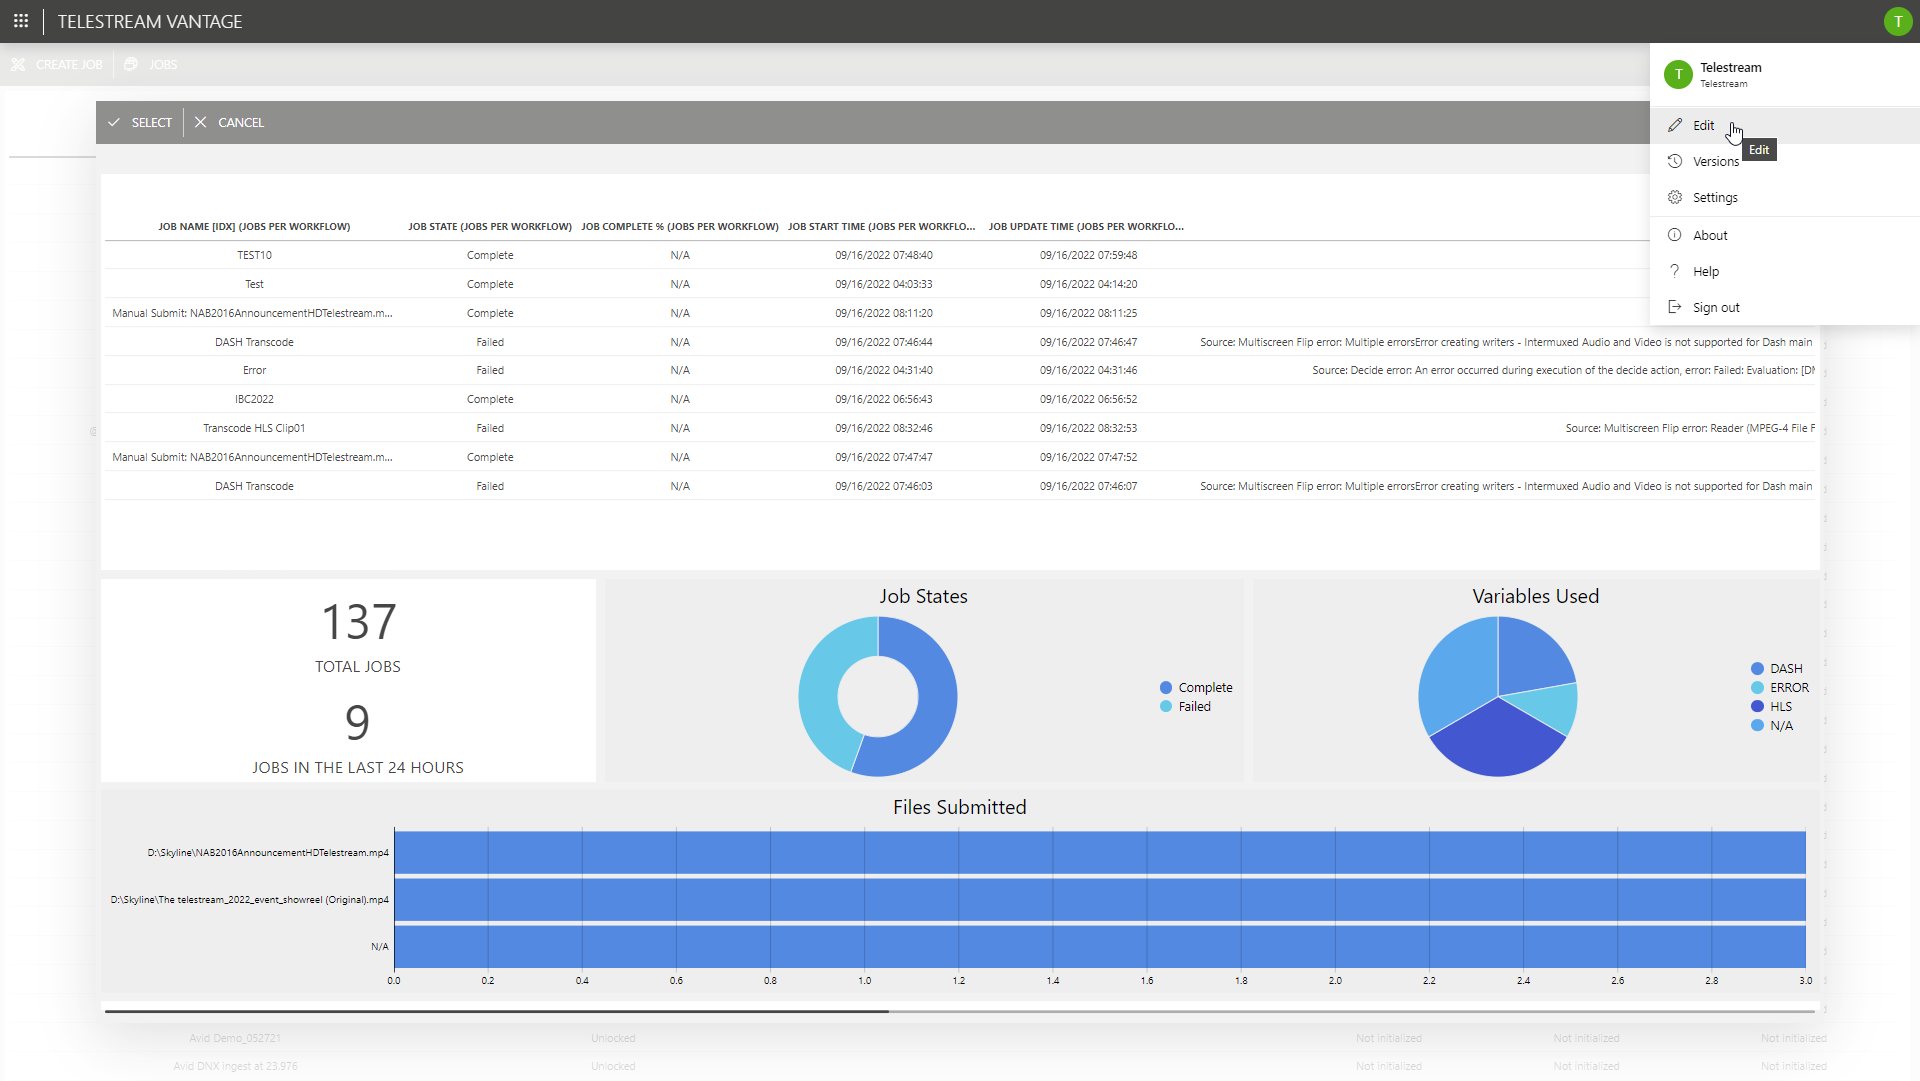Viewport: 1920px width, 1081px height.
Task: Sort by Job Complete % column header
Action: pyautogui.click(x=680, y=227)
